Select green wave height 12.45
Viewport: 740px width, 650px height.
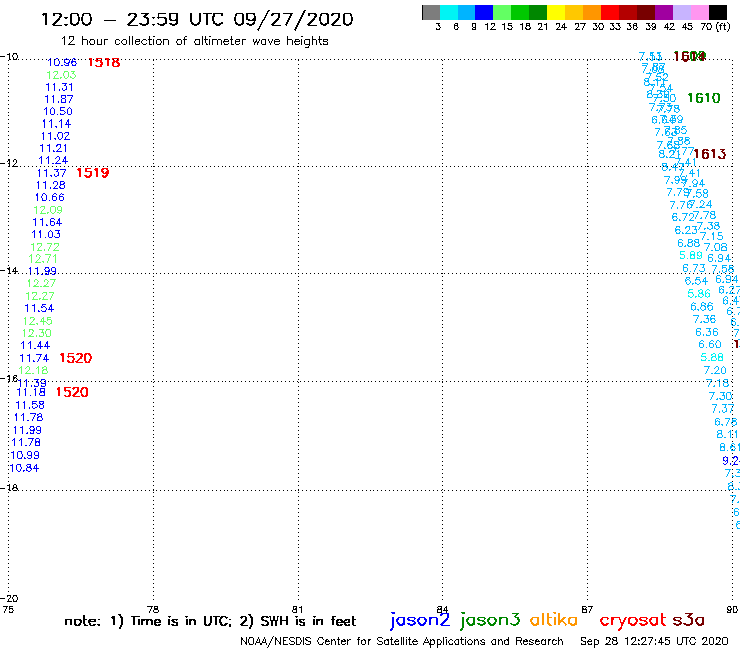point(38,321)
